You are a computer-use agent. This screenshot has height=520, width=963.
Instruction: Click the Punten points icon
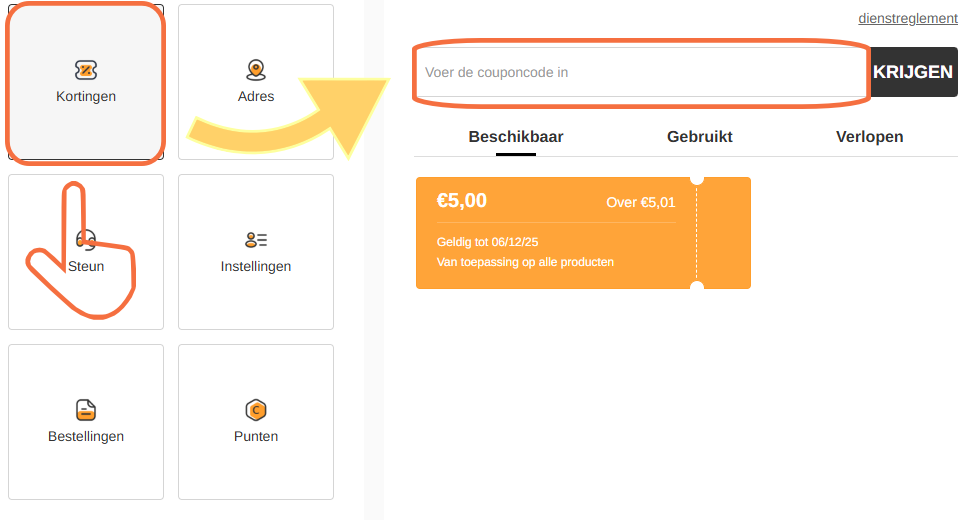click(x=256, y=410)
